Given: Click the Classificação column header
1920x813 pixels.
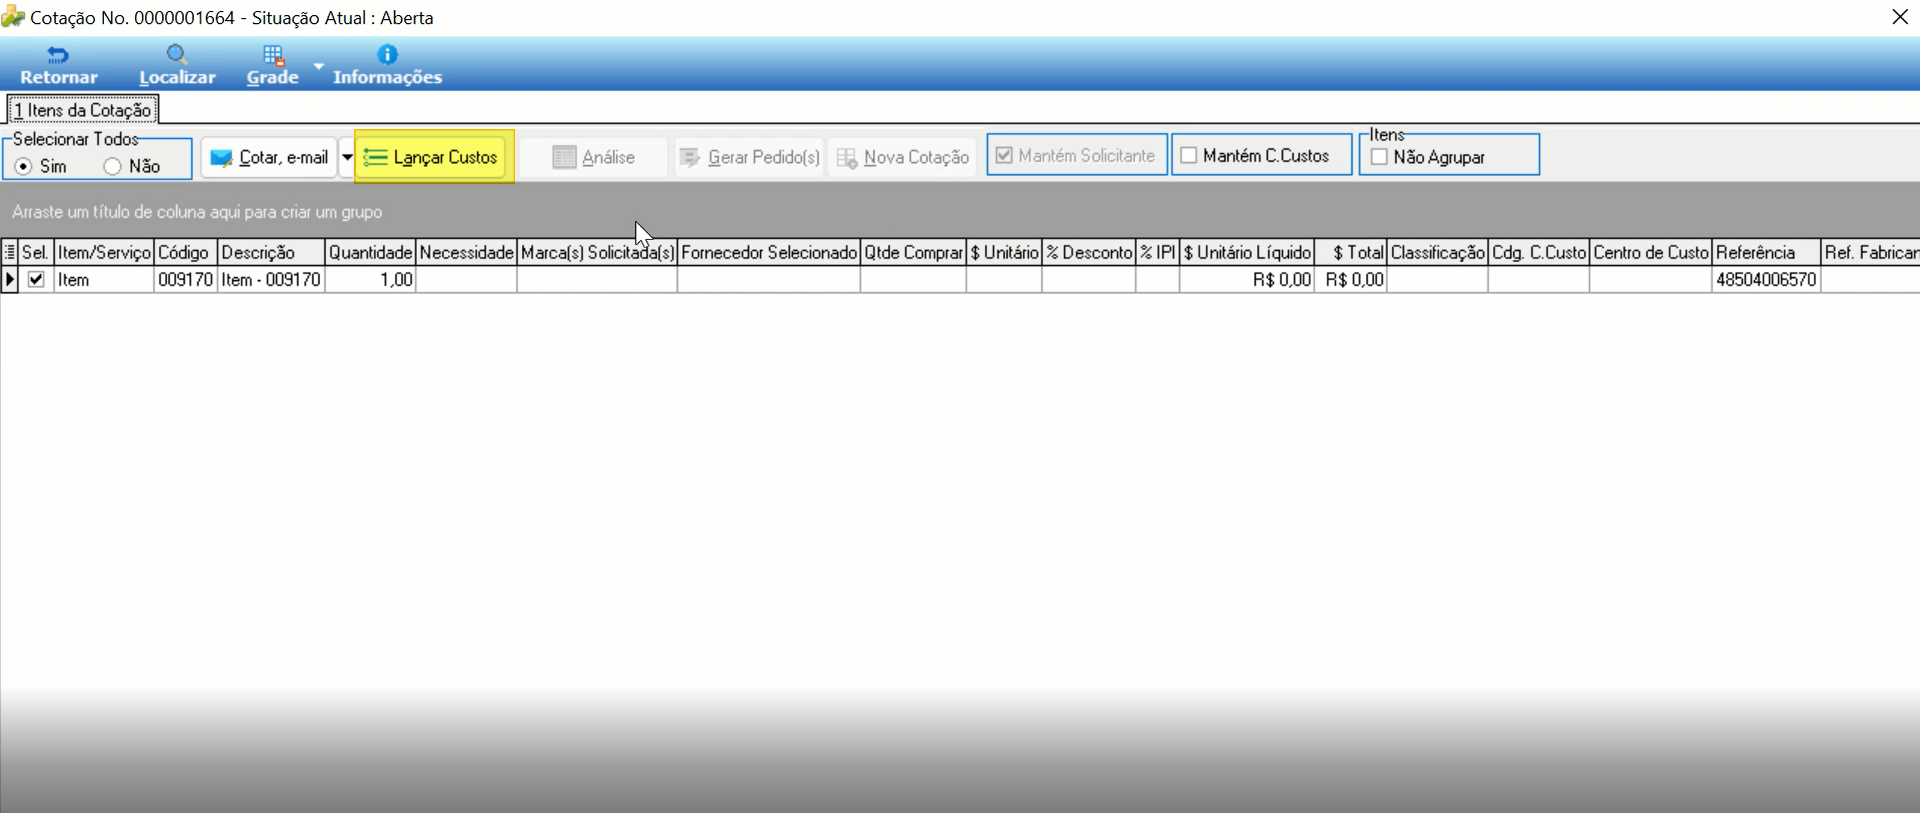Looking at the screenshot, I should point(1438,252).
